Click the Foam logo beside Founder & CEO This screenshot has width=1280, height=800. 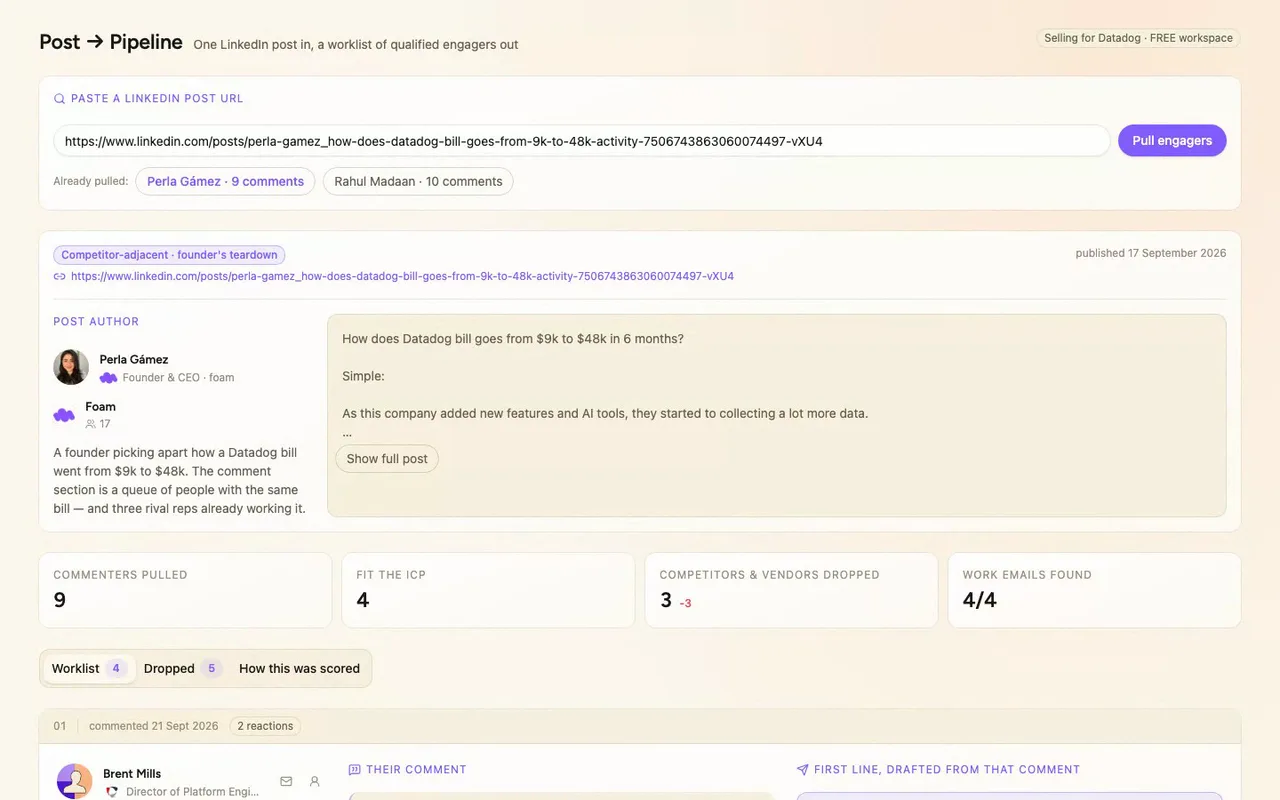(108, 378)
